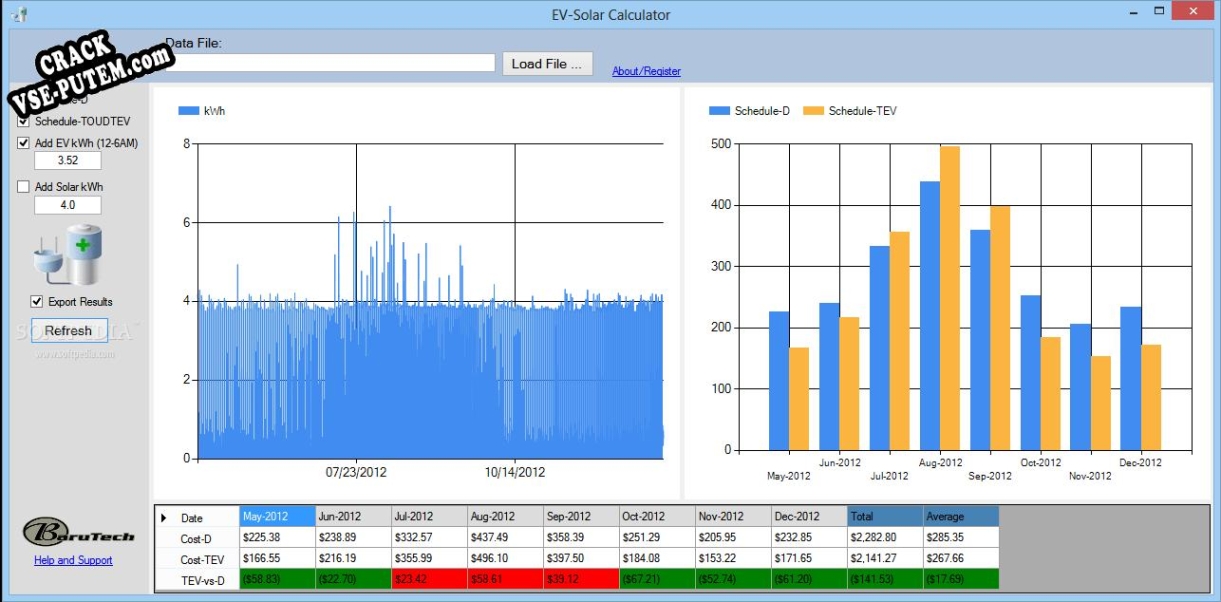Enable the Add Solar kWh checkbox
The width and height of the screenshot is (1221, 602).
click(x=24, y=187)
